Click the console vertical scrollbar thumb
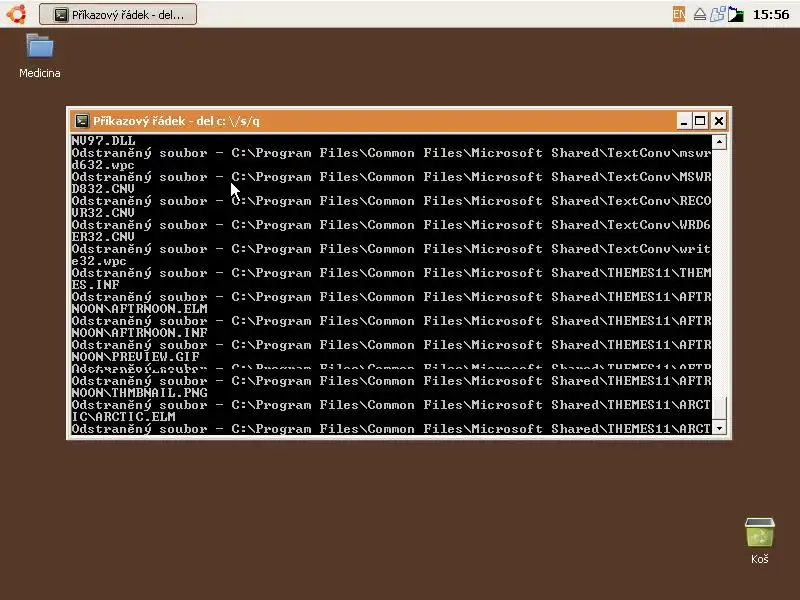This screenshot has width=800, height=600. pyautogui.click(x=719, y=408)
